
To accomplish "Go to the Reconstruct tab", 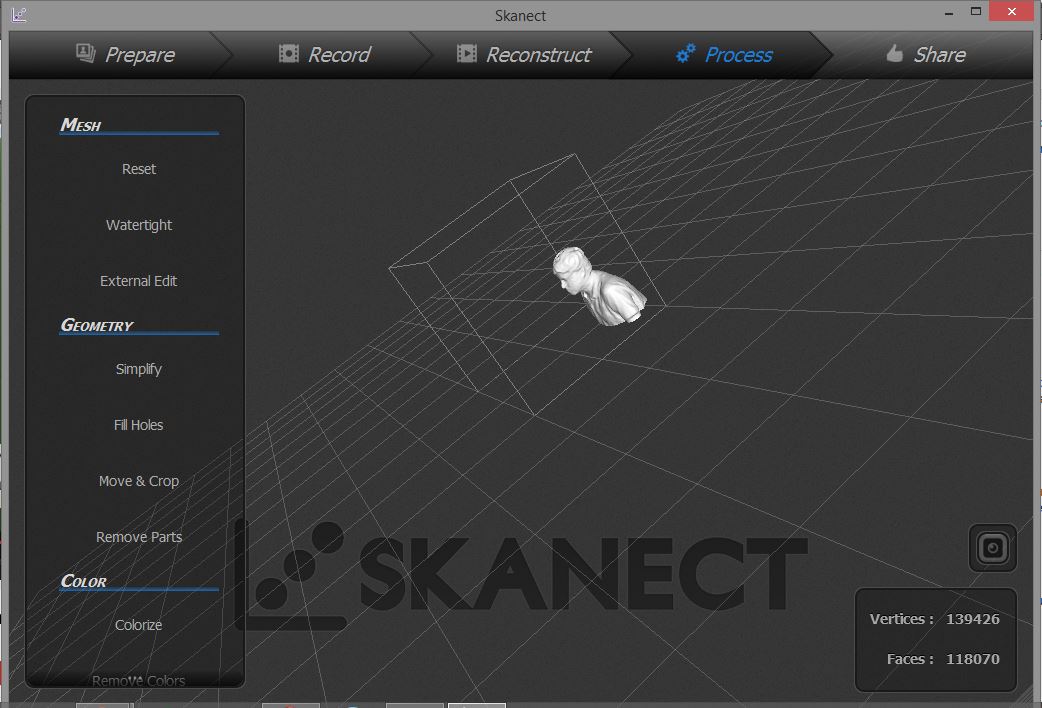I will (524, 55).
